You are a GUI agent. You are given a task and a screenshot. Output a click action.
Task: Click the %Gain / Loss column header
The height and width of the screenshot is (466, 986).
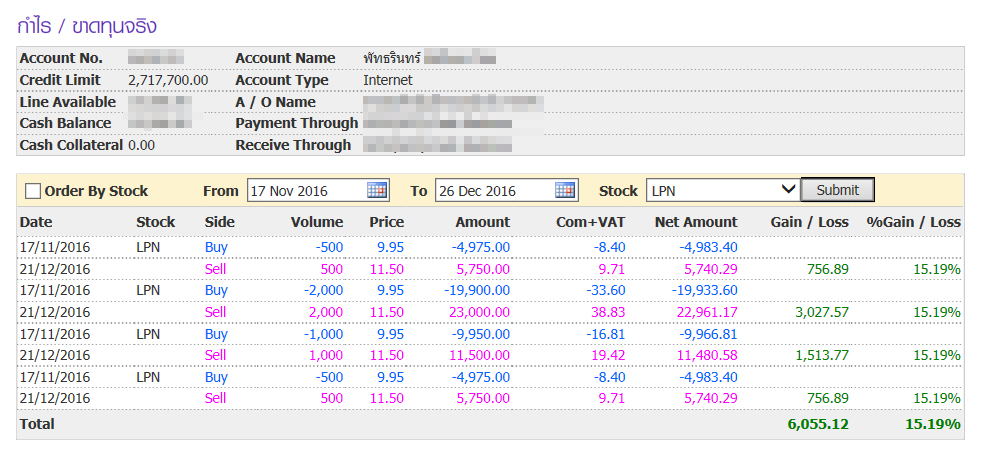[914, 222]
